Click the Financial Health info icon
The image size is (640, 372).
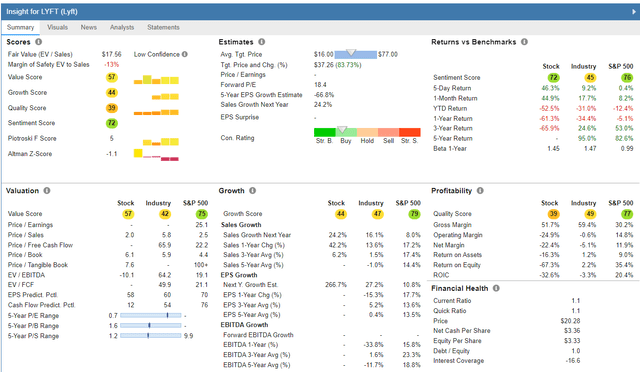pos(496,288)
